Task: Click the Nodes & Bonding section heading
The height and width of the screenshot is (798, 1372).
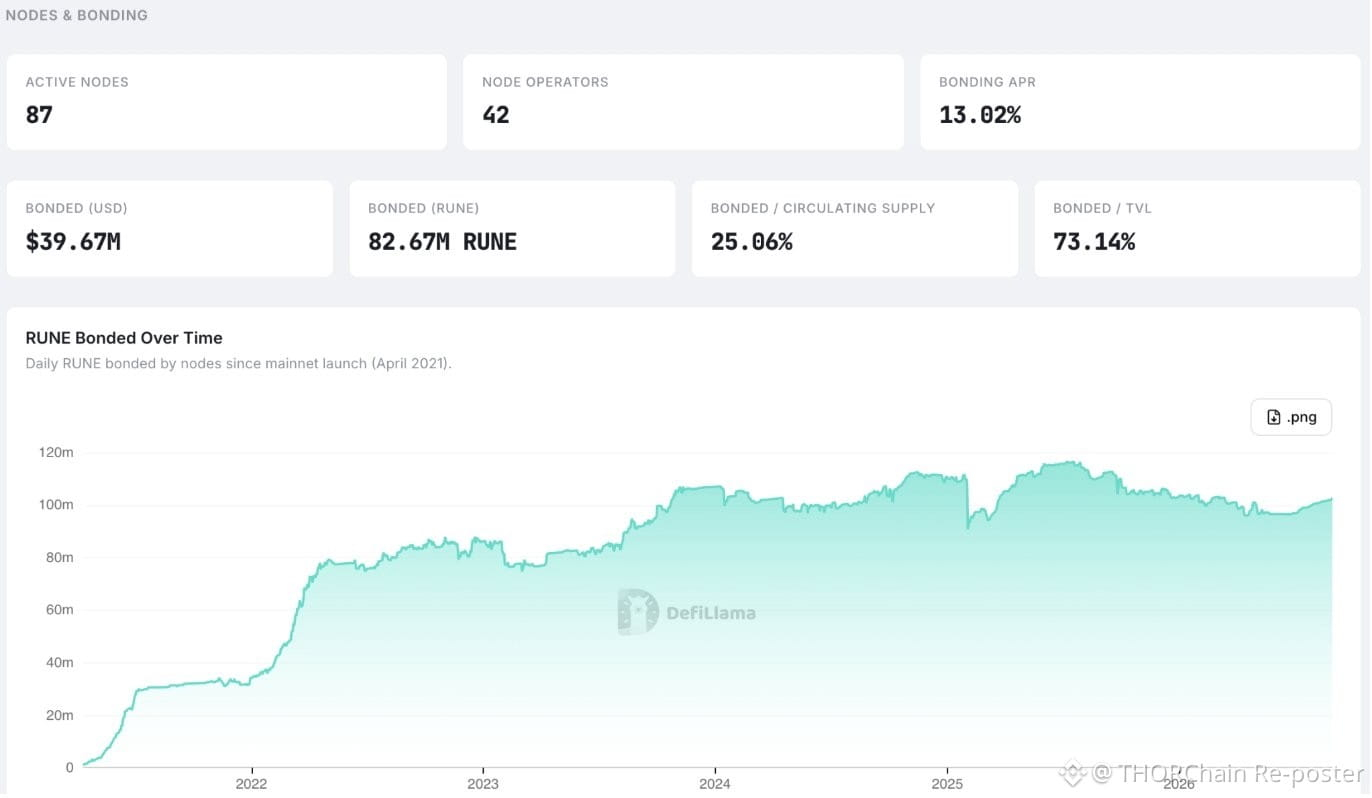Action: pos(77,15)
